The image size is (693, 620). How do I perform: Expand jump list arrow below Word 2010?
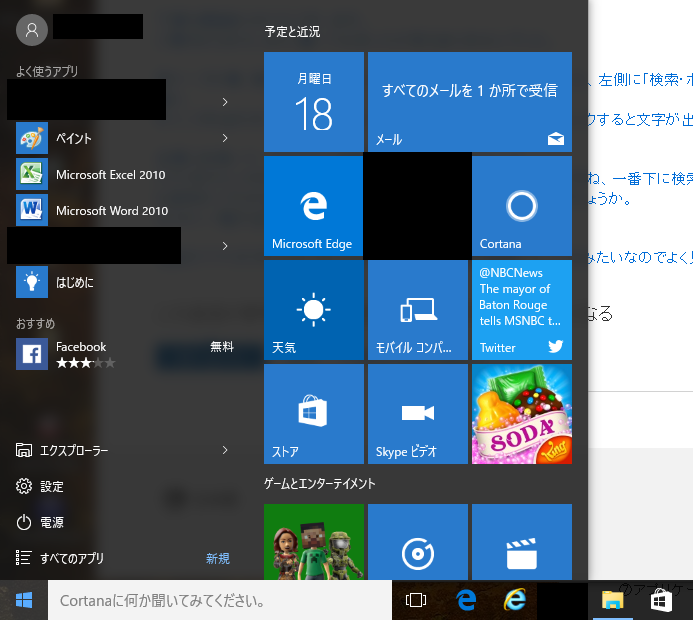(225, 246)
